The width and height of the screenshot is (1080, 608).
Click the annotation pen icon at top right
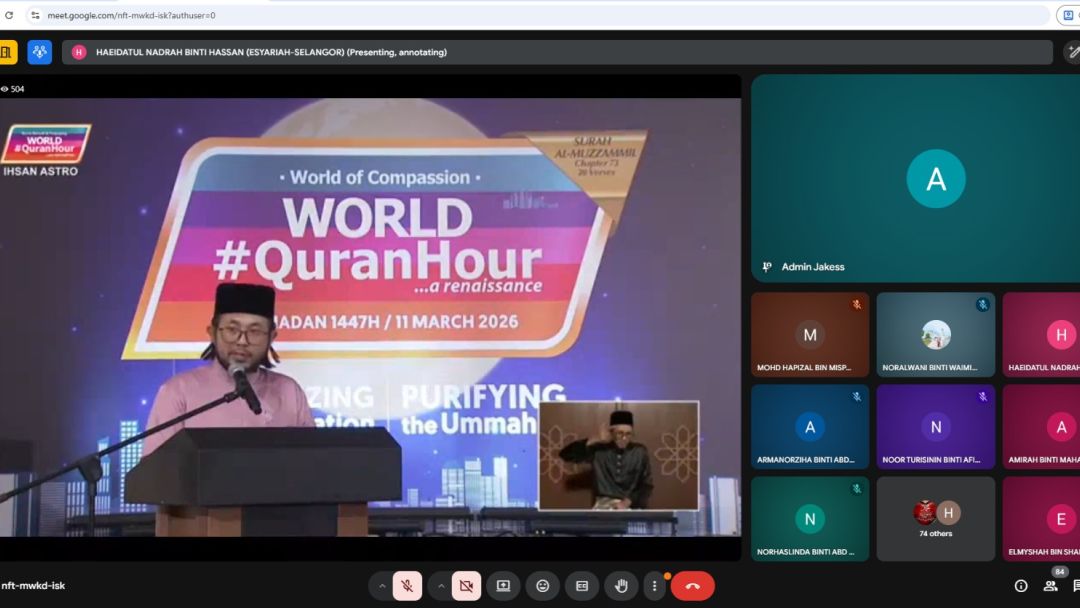1074,52
